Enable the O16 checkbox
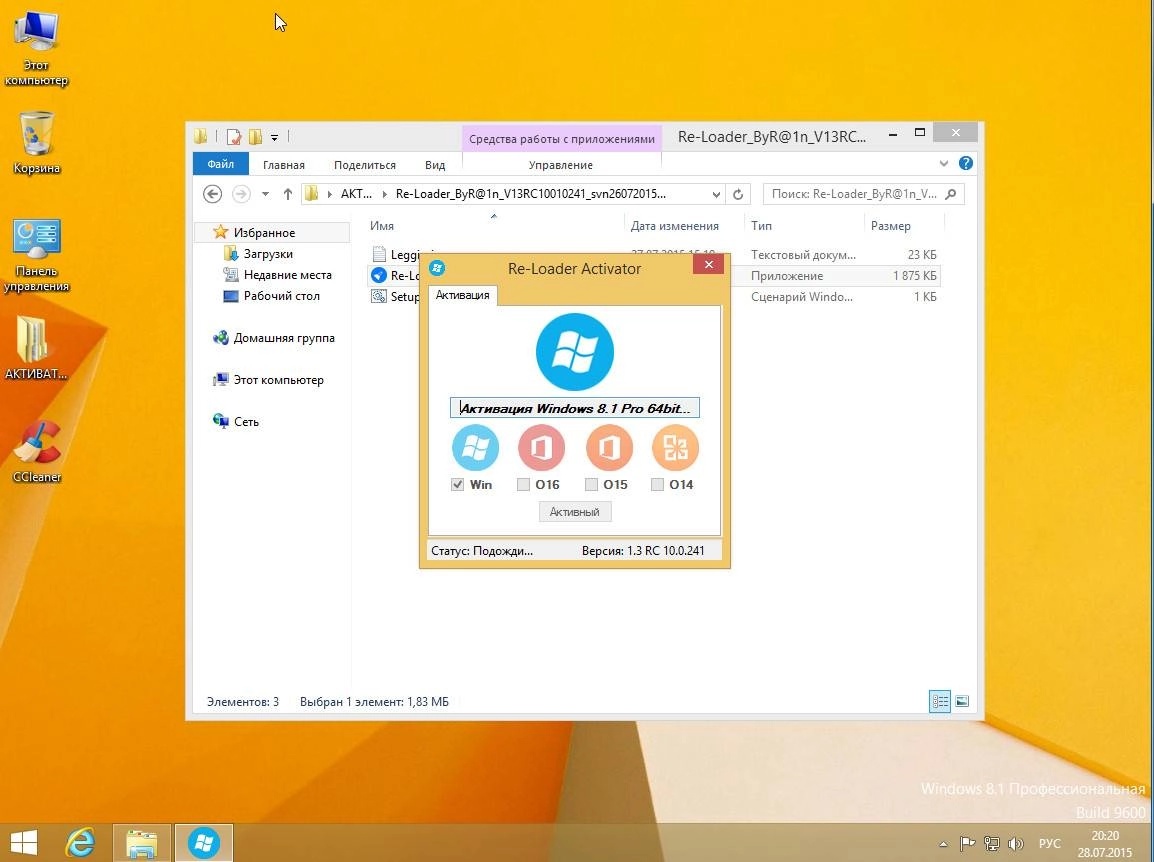Image resolution: width=1154 pixels, height=862 pixels. pos(523,484)
